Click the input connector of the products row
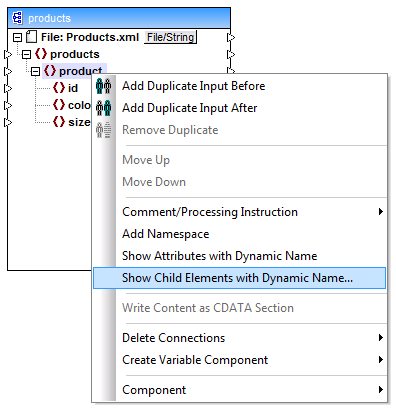 tap(8, 54)
